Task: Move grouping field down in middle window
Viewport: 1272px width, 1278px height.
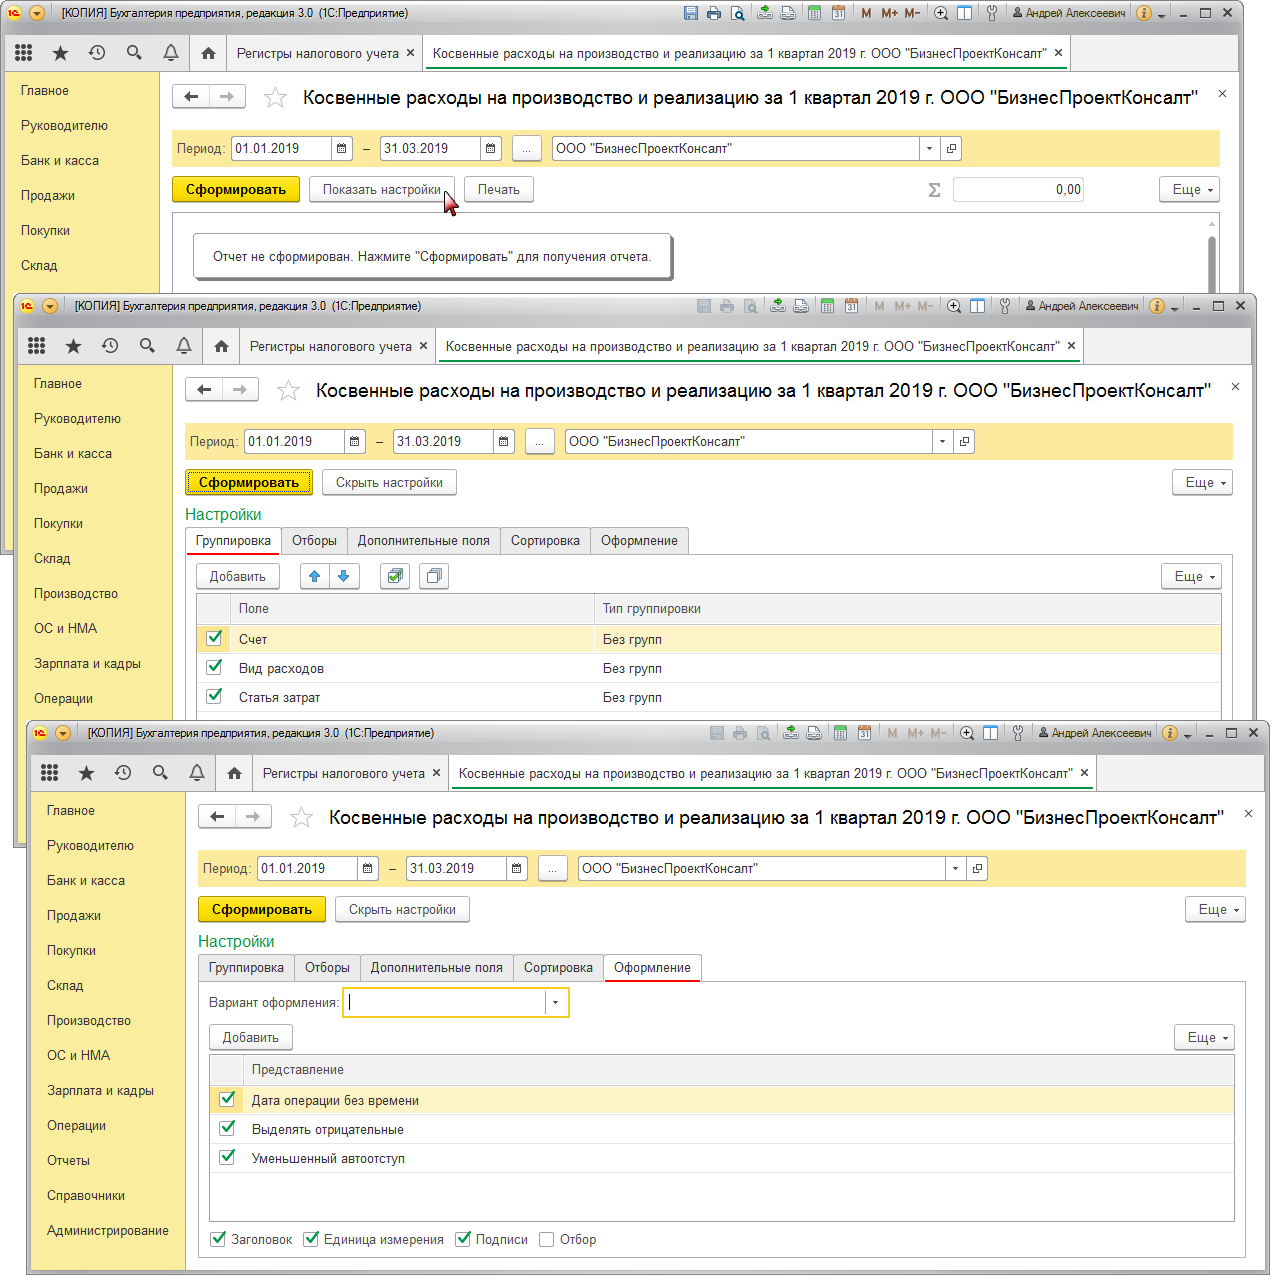Action: (344, 576)
